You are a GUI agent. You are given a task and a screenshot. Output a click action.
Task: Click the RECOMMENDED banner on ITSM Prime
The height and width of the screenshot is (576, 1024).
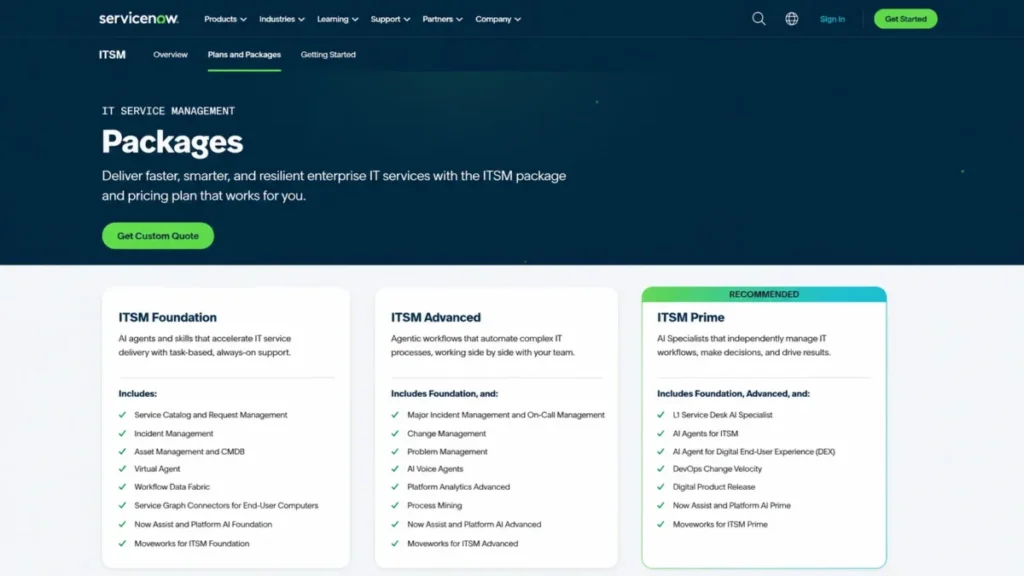764,295
